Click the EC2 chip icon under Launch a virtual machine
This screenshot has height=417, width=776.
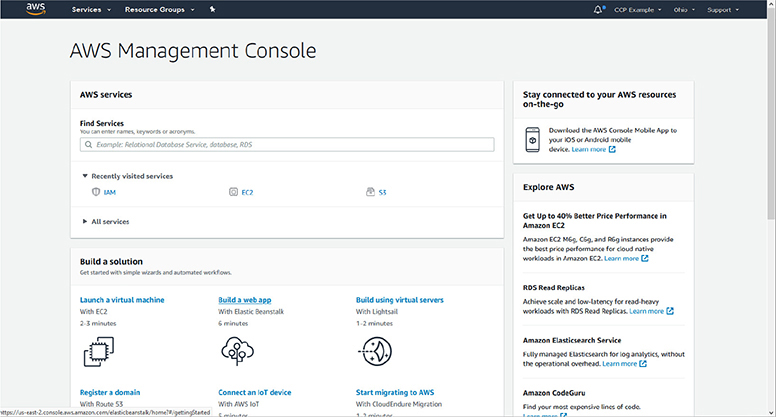97,349
